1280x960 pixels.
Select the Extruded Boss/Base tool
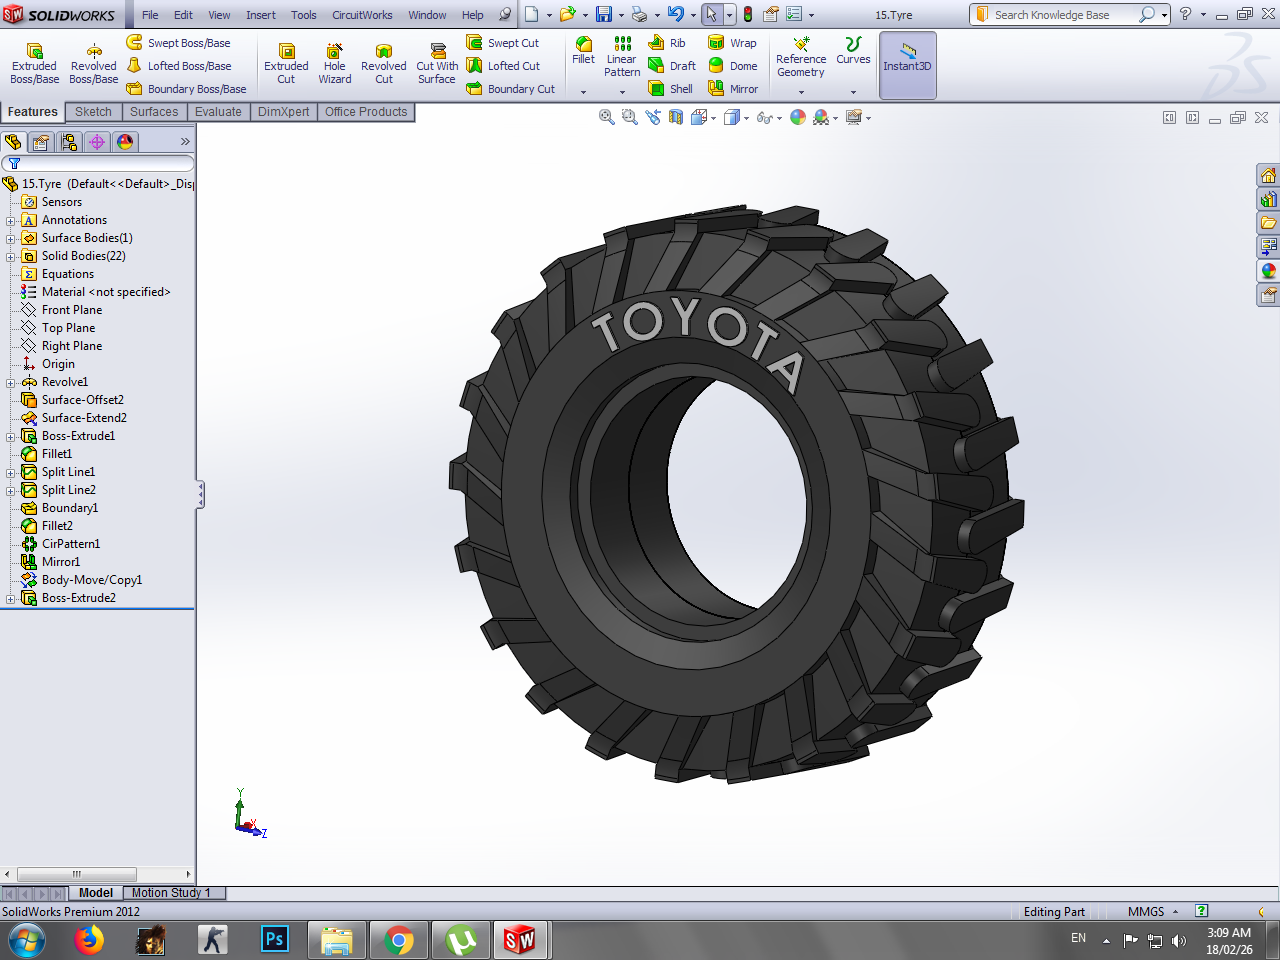tap(34, 64)
